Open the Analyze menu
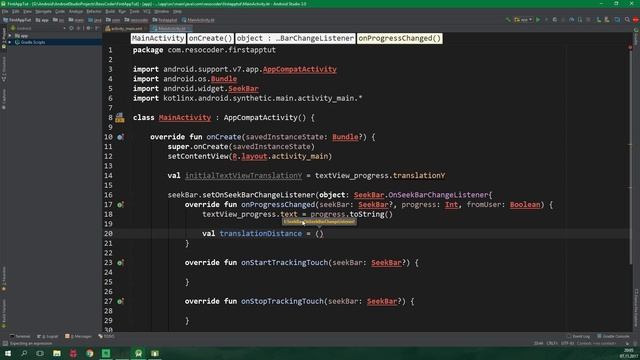This screenshot has height=360, width=640. click(76, 11)
